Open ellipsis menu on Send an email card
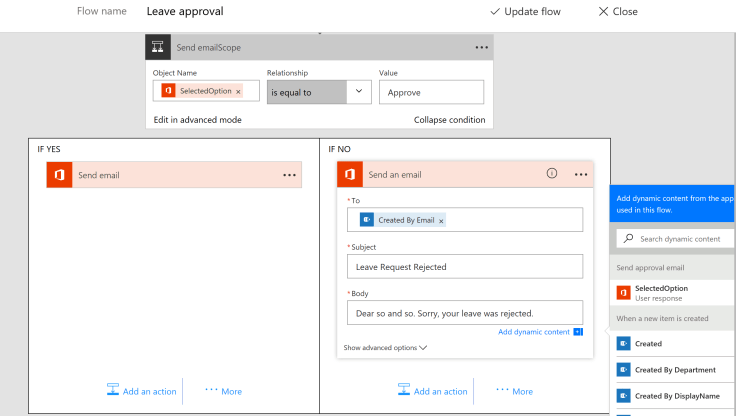The height and width of the screenshot is (416, 736). [581, 175]
